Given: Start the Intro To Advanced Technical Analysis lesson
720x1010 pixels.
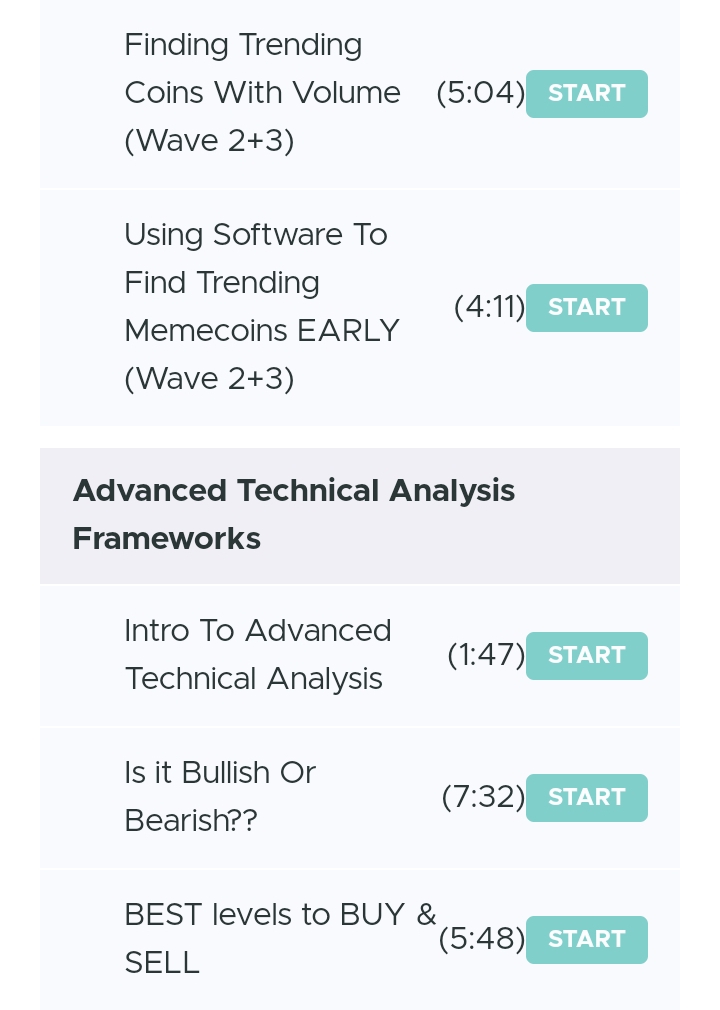Looking at the screenshot, I should click(587, 656).
